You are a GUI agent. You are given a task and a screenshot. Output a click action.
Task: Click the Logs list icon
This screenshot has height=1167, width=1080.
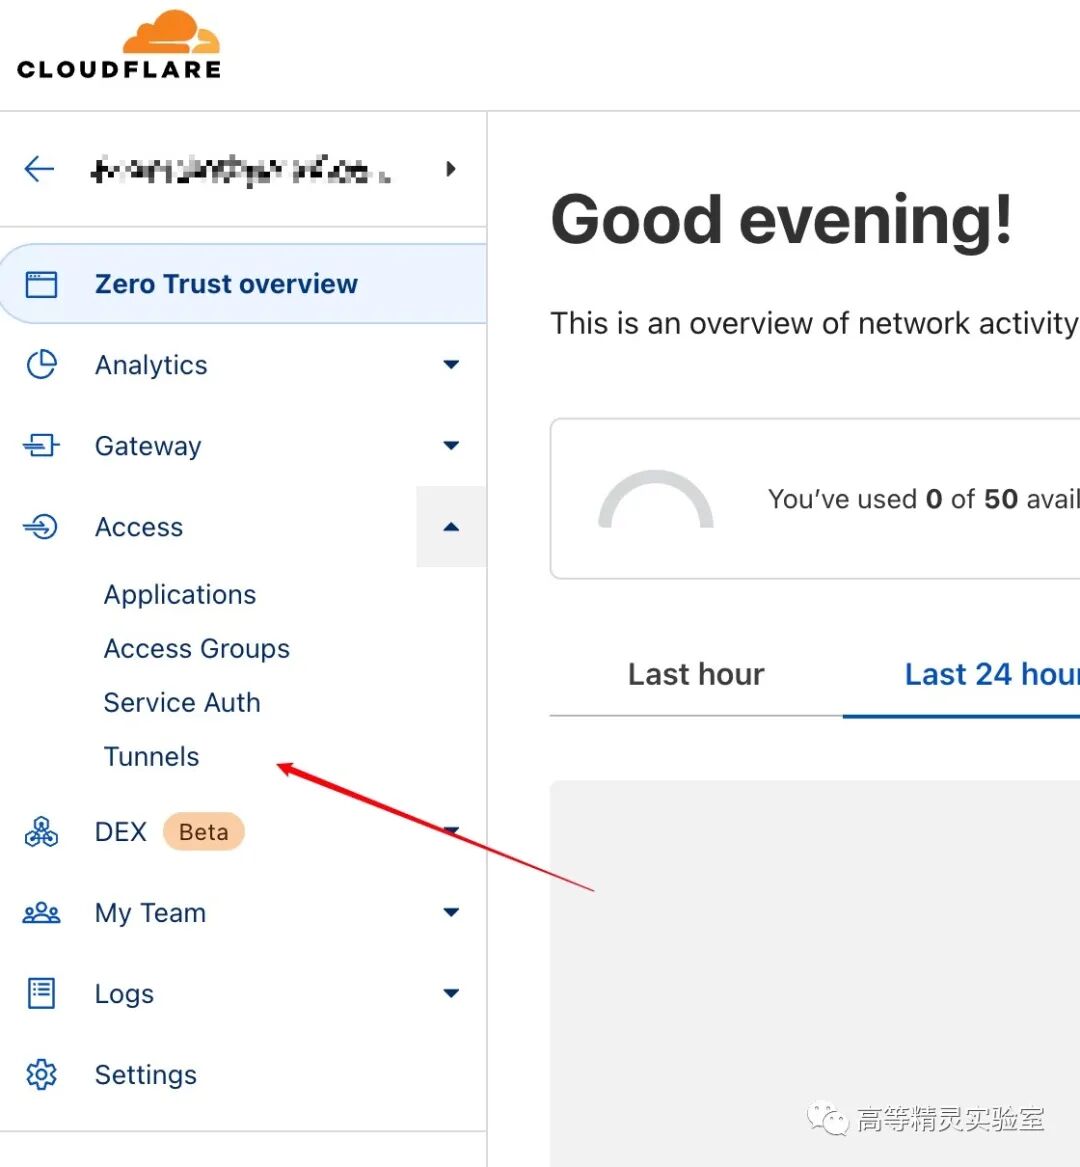pos(41,993)
